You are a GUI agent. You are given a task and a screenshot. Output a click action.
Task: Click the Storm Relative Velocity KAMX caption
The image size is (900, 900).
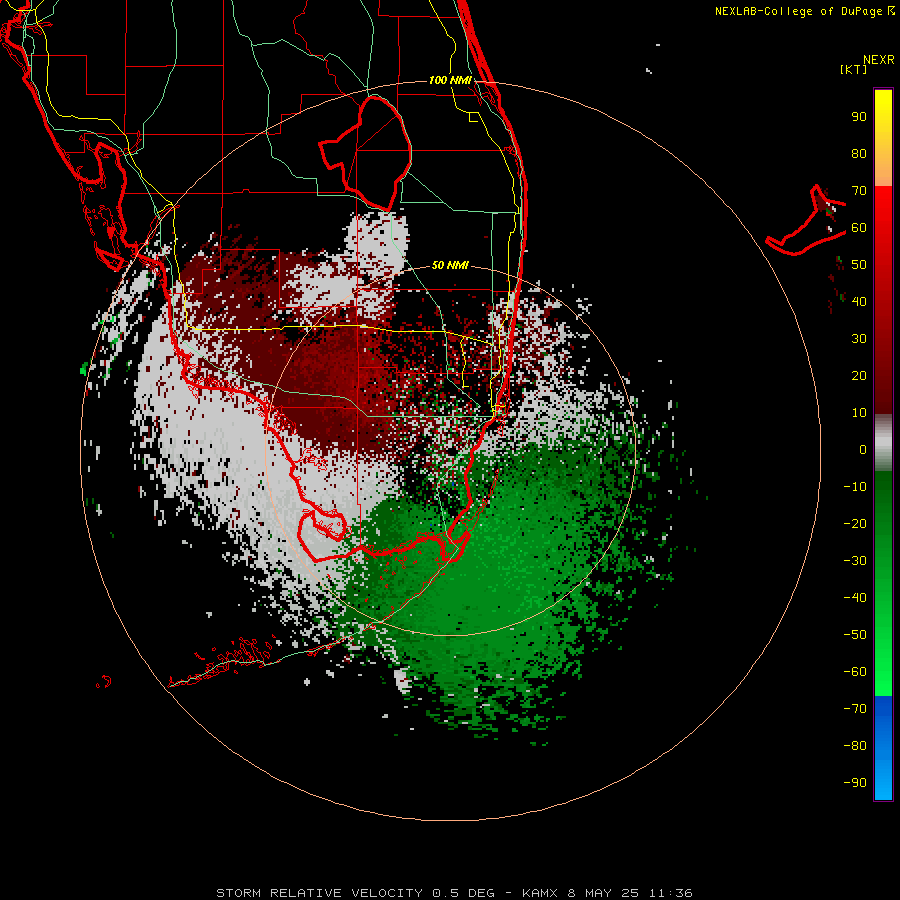(x=454, y=893)
